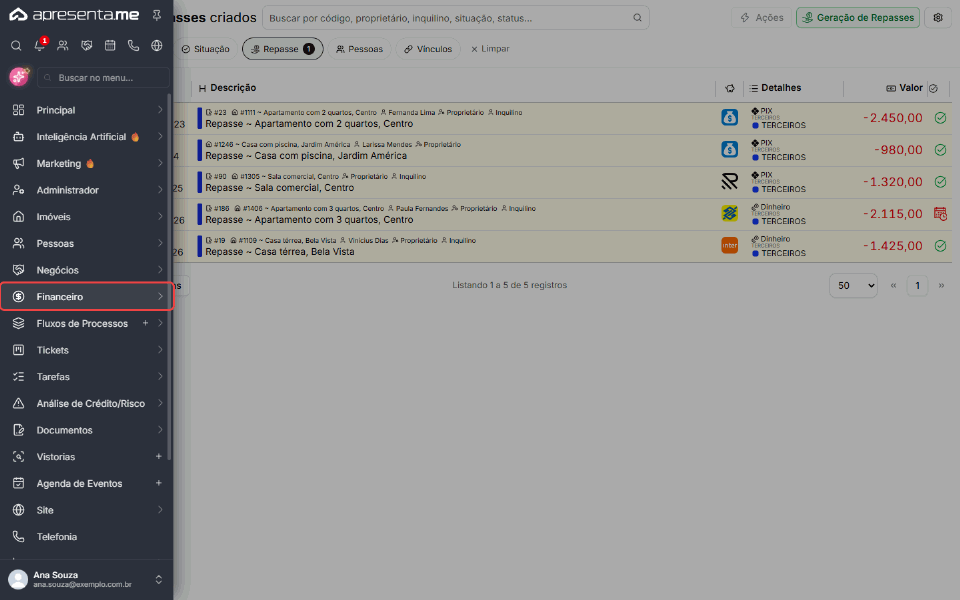Click the globe icon in sidebar top row
The width and height of the screenshot is (960, 600).
click(x=157, y=45)
